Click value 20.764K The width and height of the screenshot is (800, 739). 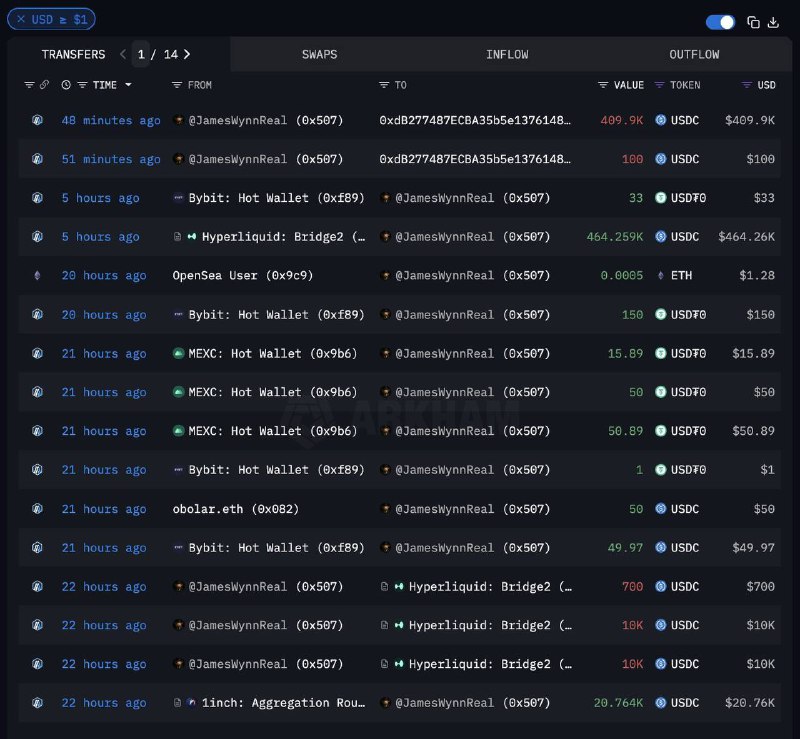pos(618,703)
